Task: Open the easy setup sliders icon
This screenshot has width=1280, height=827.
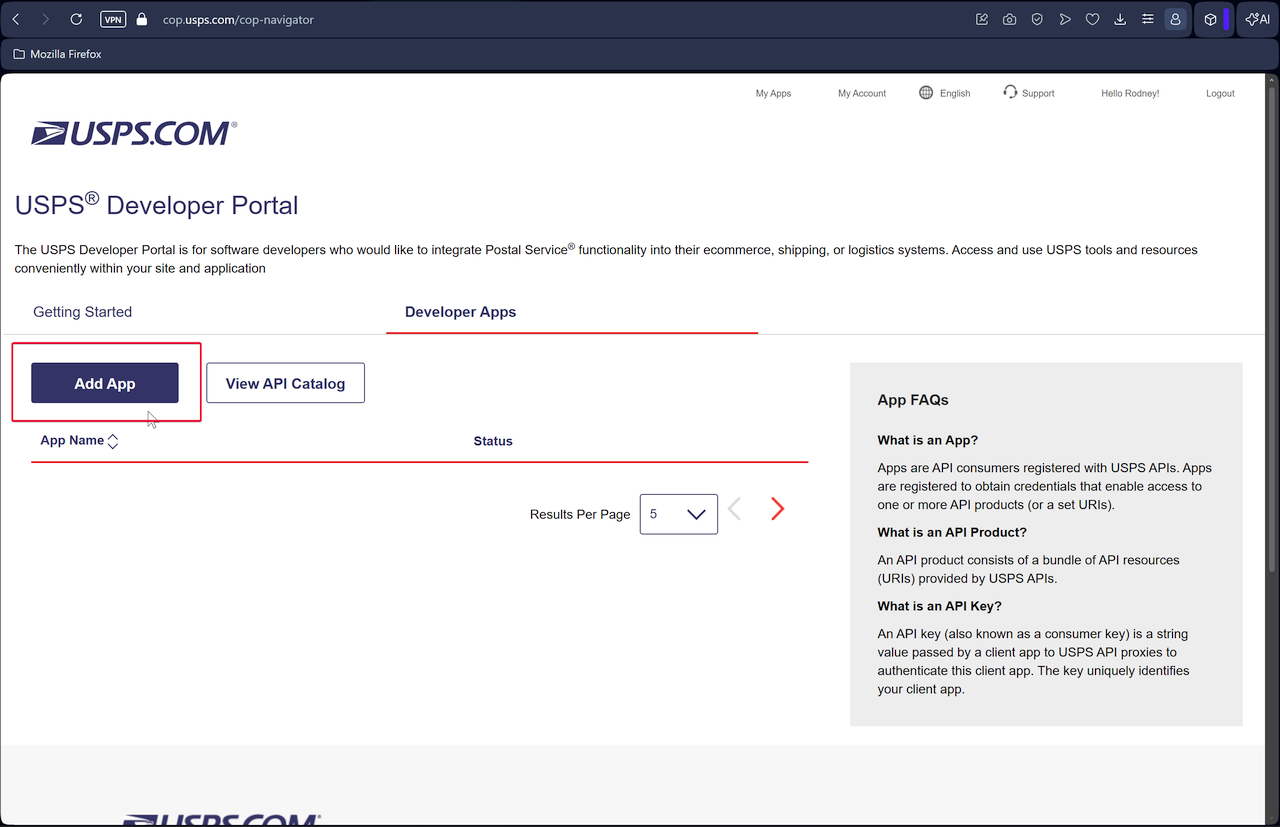Action: pyautogui.click(x=1148, y=19)
